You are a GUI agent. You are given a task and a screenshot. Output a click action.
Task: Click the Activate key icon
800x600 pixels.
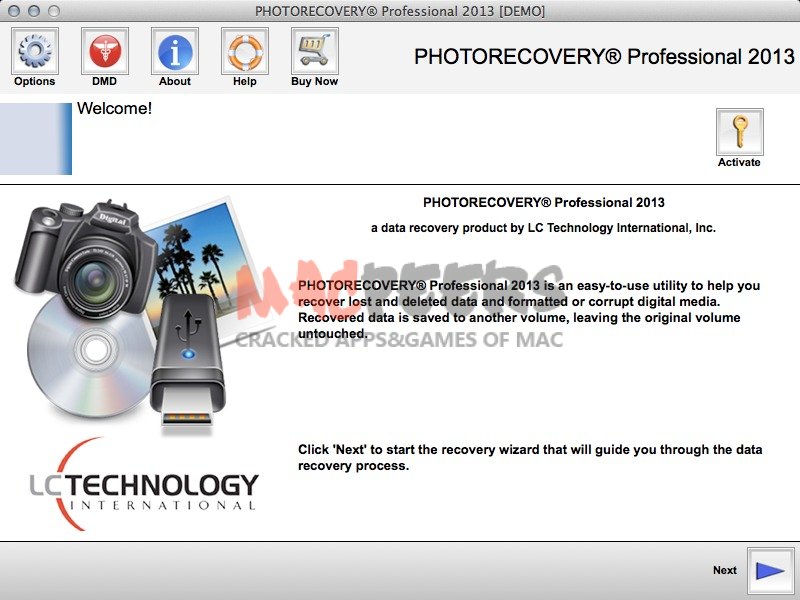739,132
